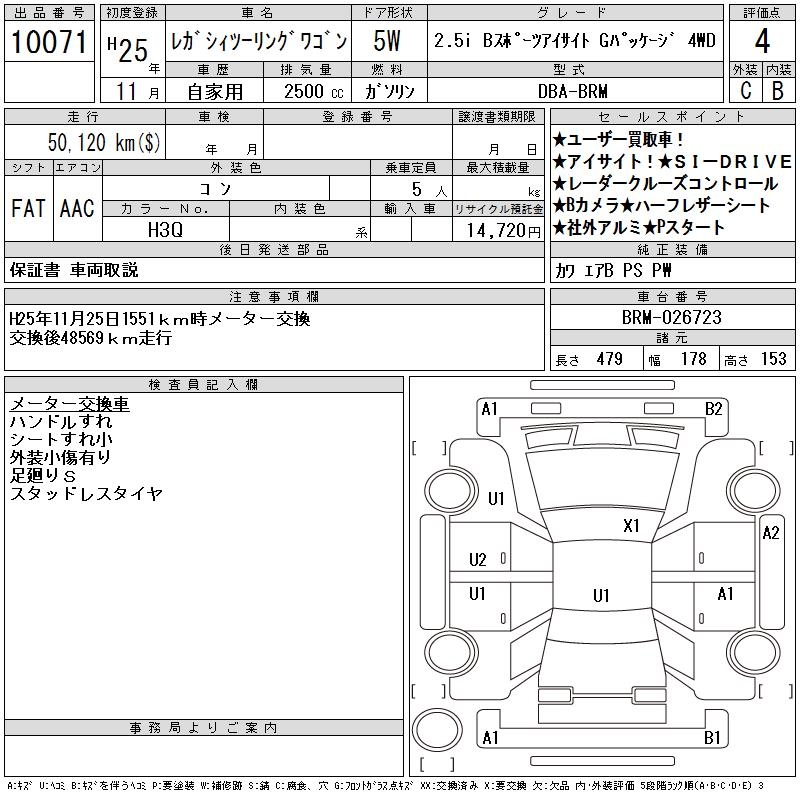The image size is (800, 800).
Task: Click inspector remark ハンドルすれ
Action: click(x=61, y=421)
